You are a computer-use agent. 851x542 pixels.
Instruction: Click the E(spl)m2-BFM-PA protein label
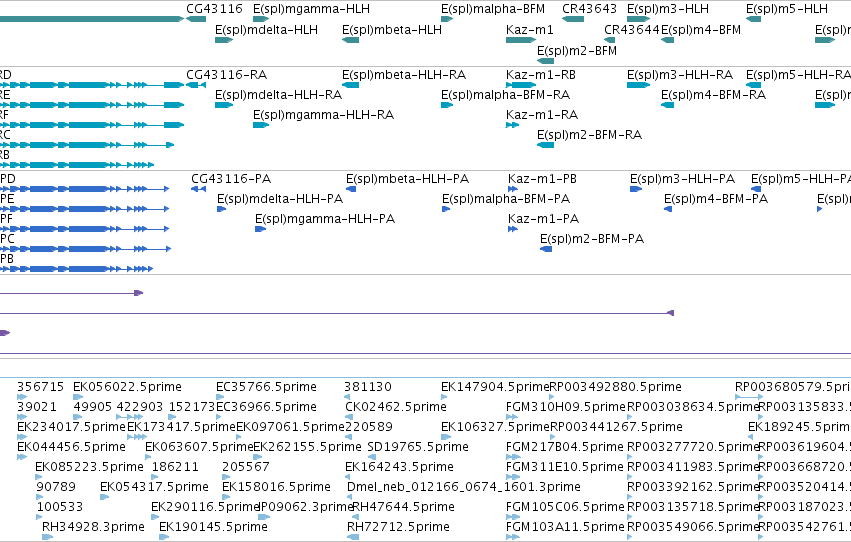pos(592,239)
